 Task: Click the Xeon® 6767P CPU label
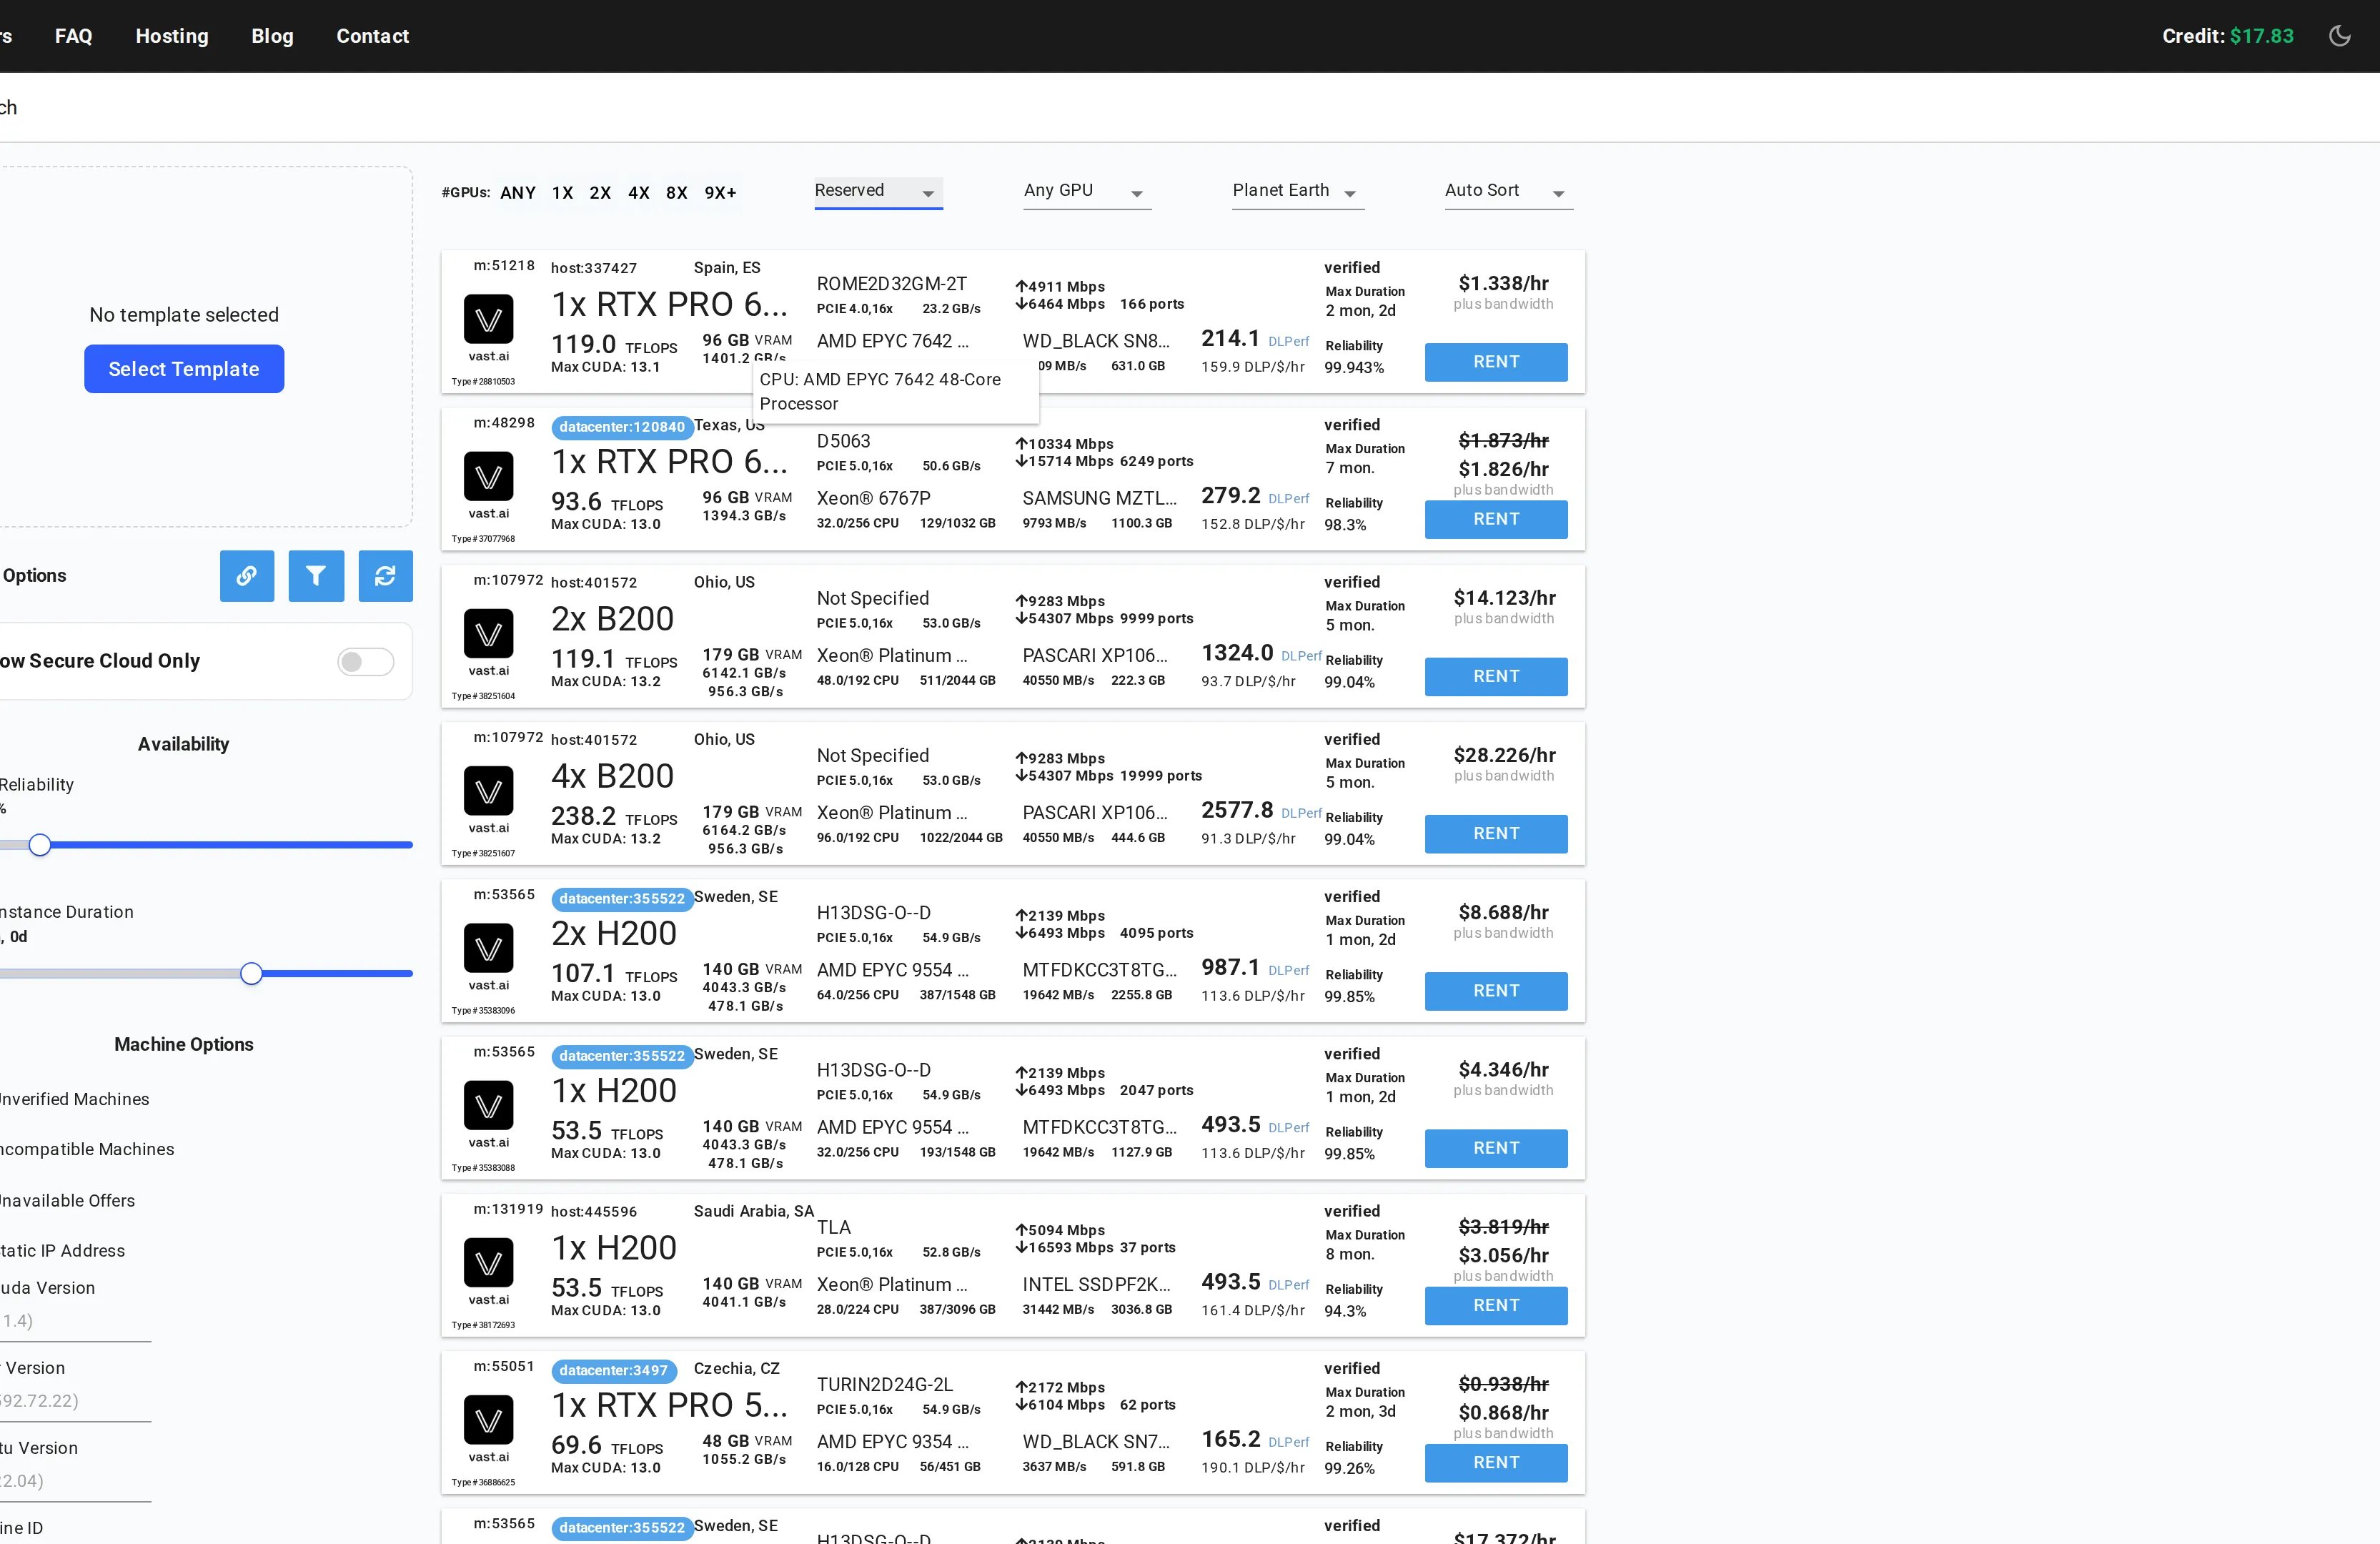tap(873, 498)
